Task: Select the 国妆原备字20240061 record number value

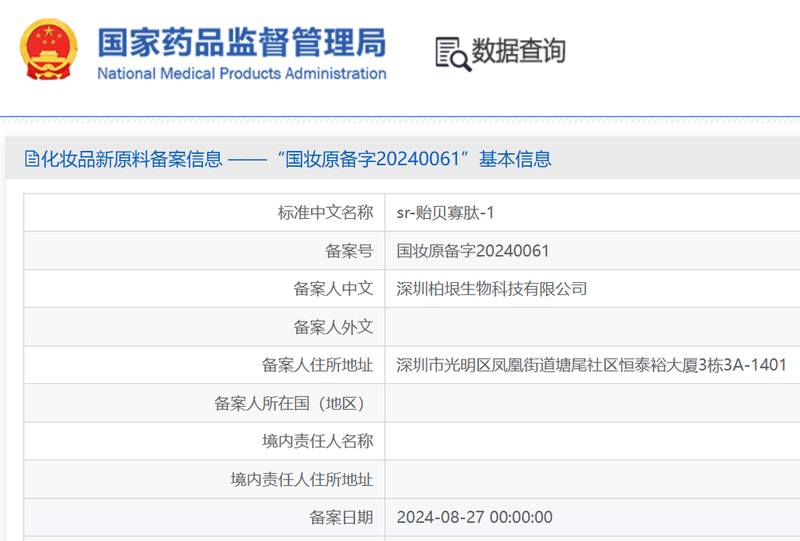Action: [x=473, y=251]
